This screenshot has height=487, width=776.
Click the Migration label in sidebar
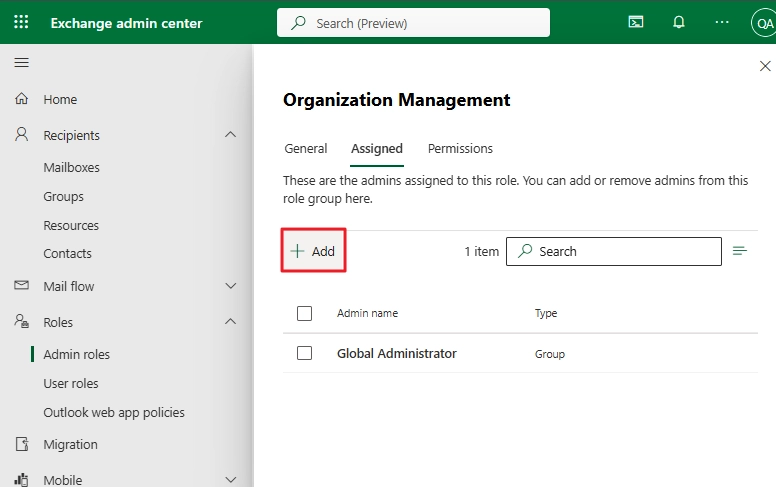70,444
